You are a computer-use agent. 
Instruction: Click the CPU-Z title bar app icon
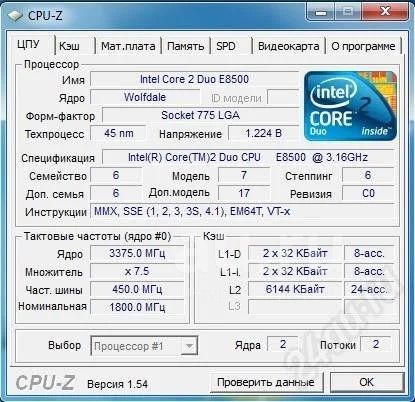[15, 16]
